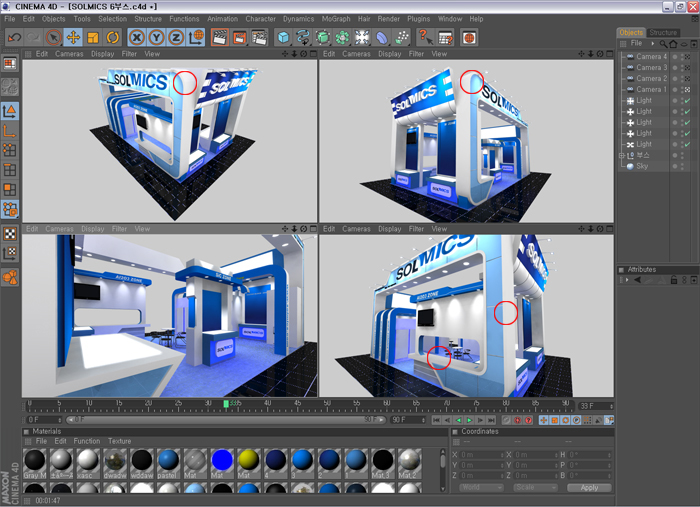This screenshot has width=700, height=507.
Task: Add a Light object from toolbar
Action: [362, 37]
